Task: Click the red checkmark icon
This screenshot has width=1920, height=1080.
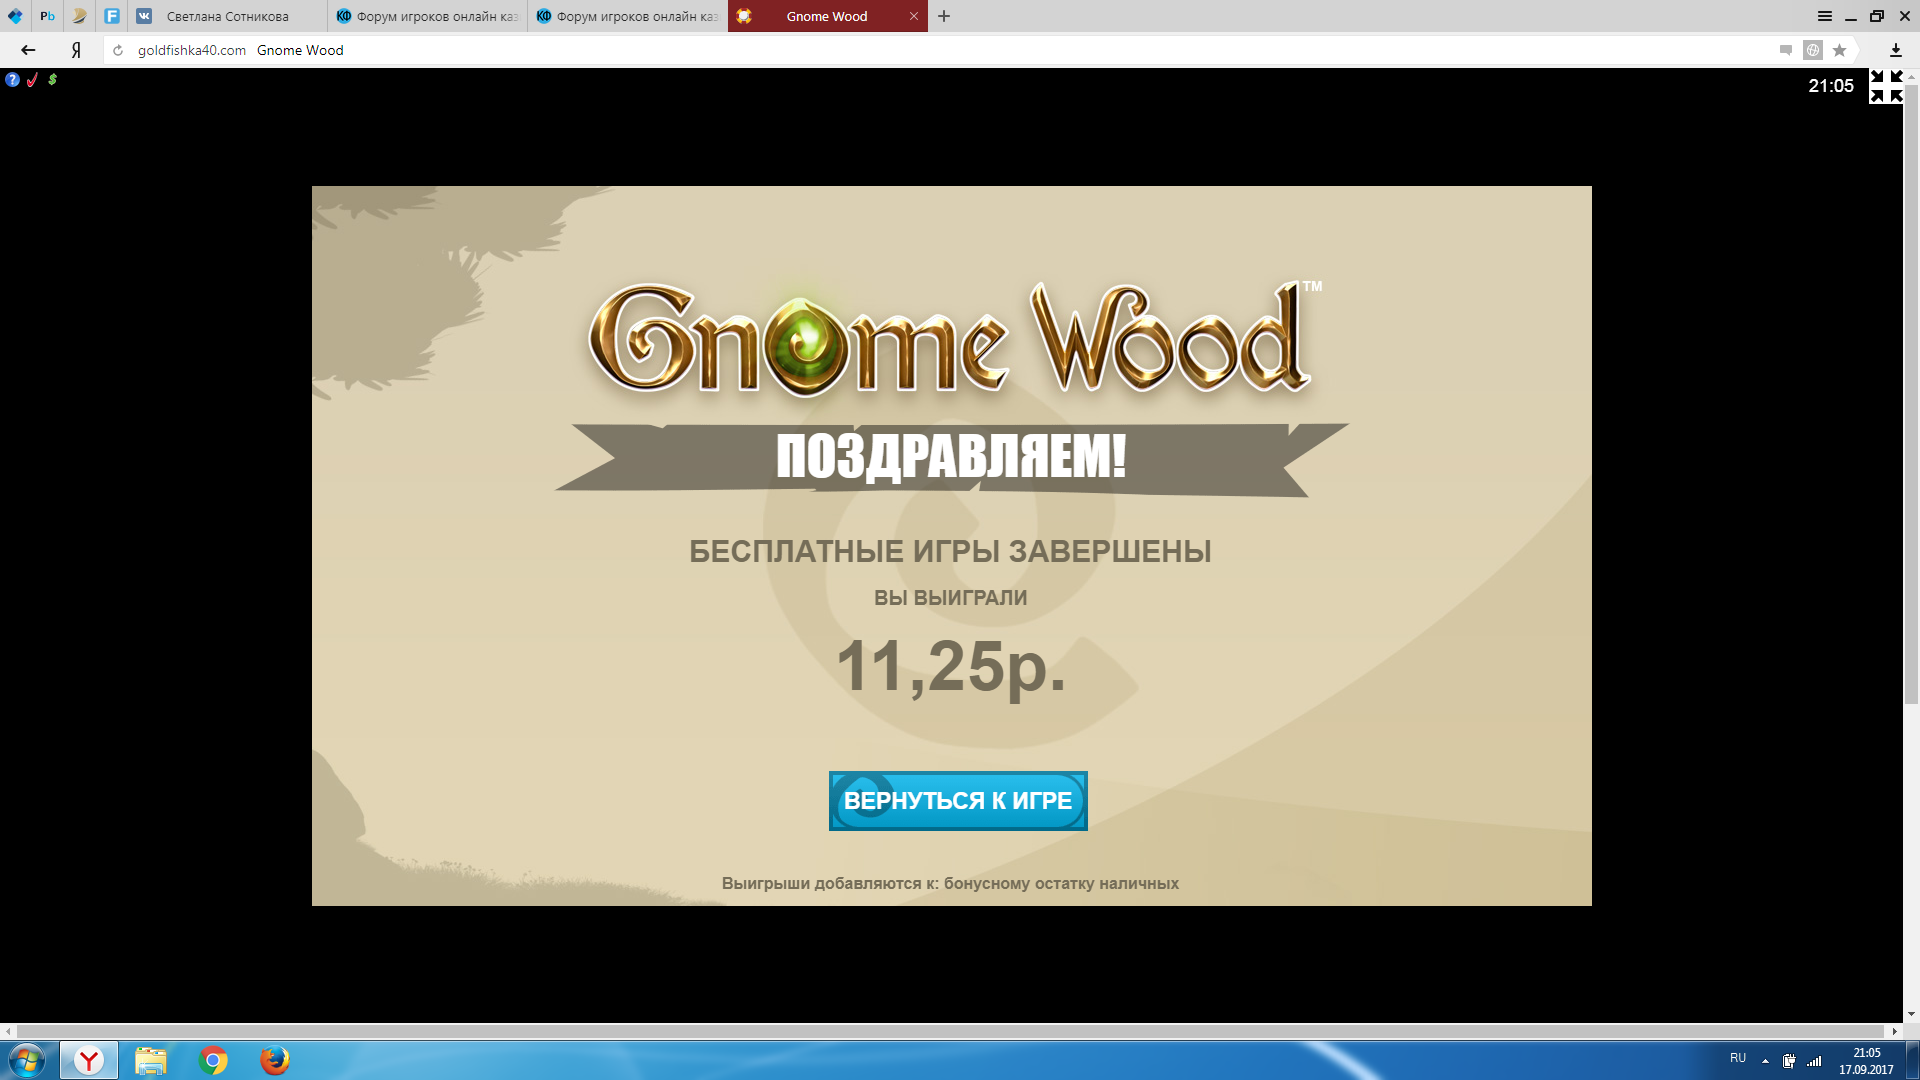Action: point(32,80)
